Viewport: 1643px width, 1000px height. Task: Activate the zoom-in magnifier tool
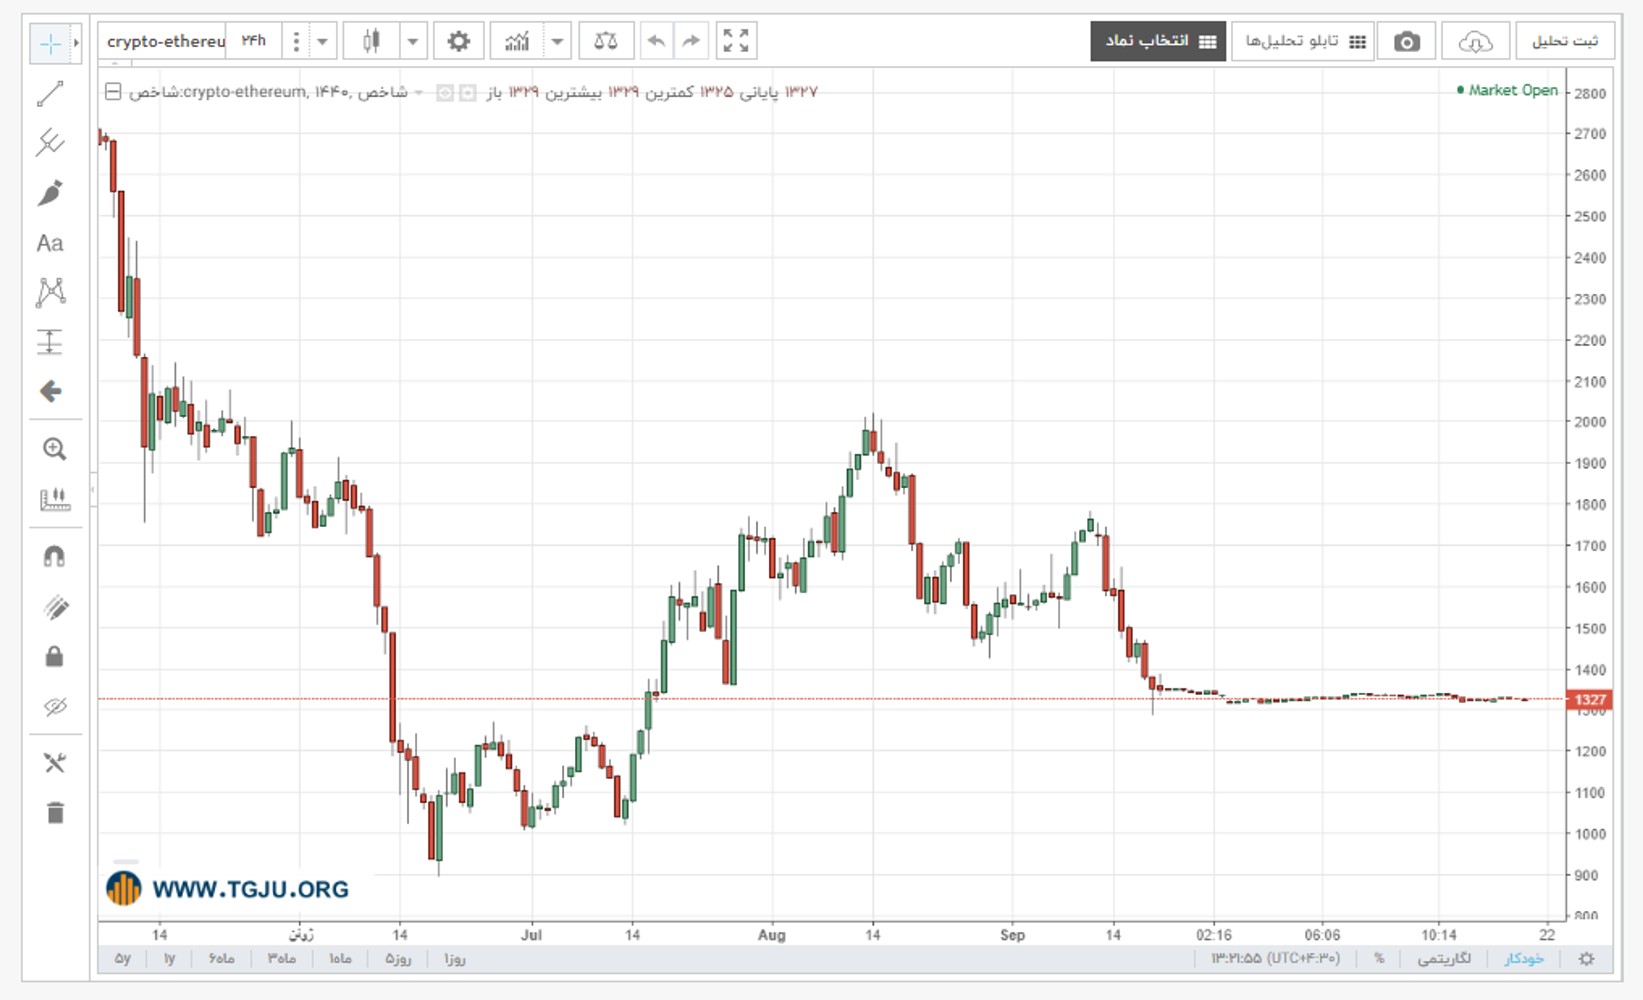click(55, 449)
